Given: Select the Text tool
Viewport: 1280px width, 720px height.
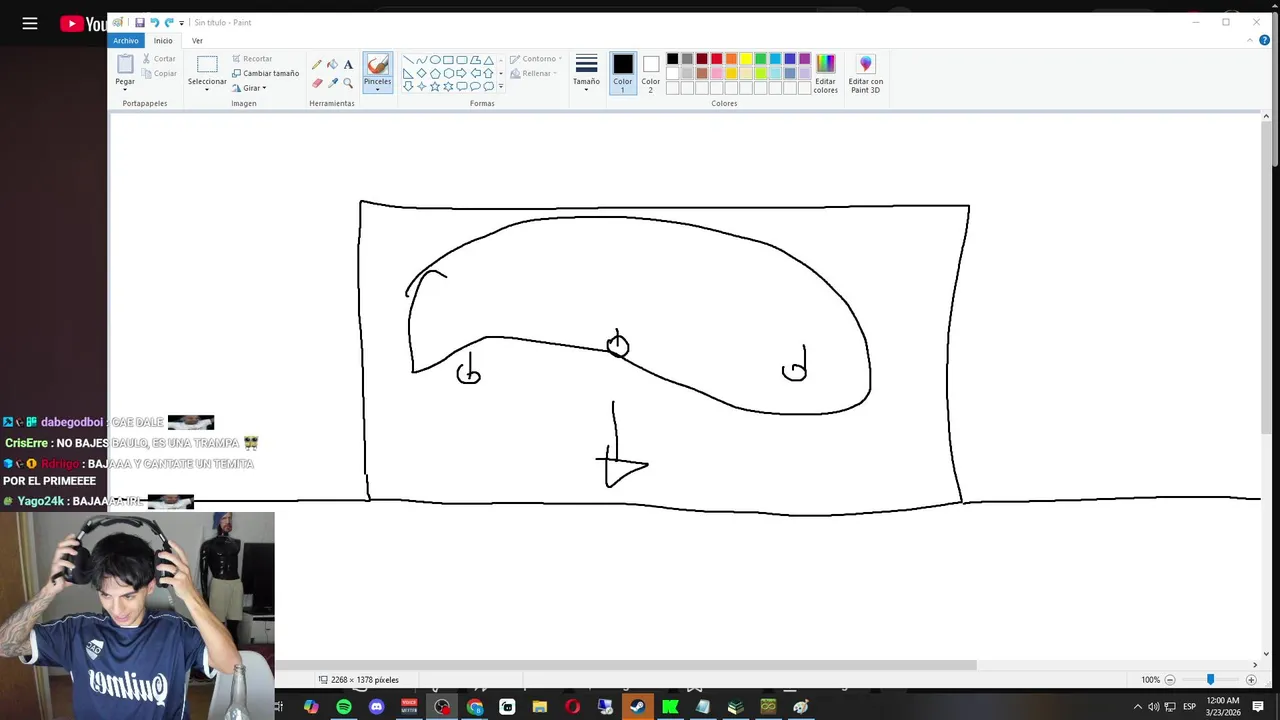Looking at the screenshot, I should 348,64.
